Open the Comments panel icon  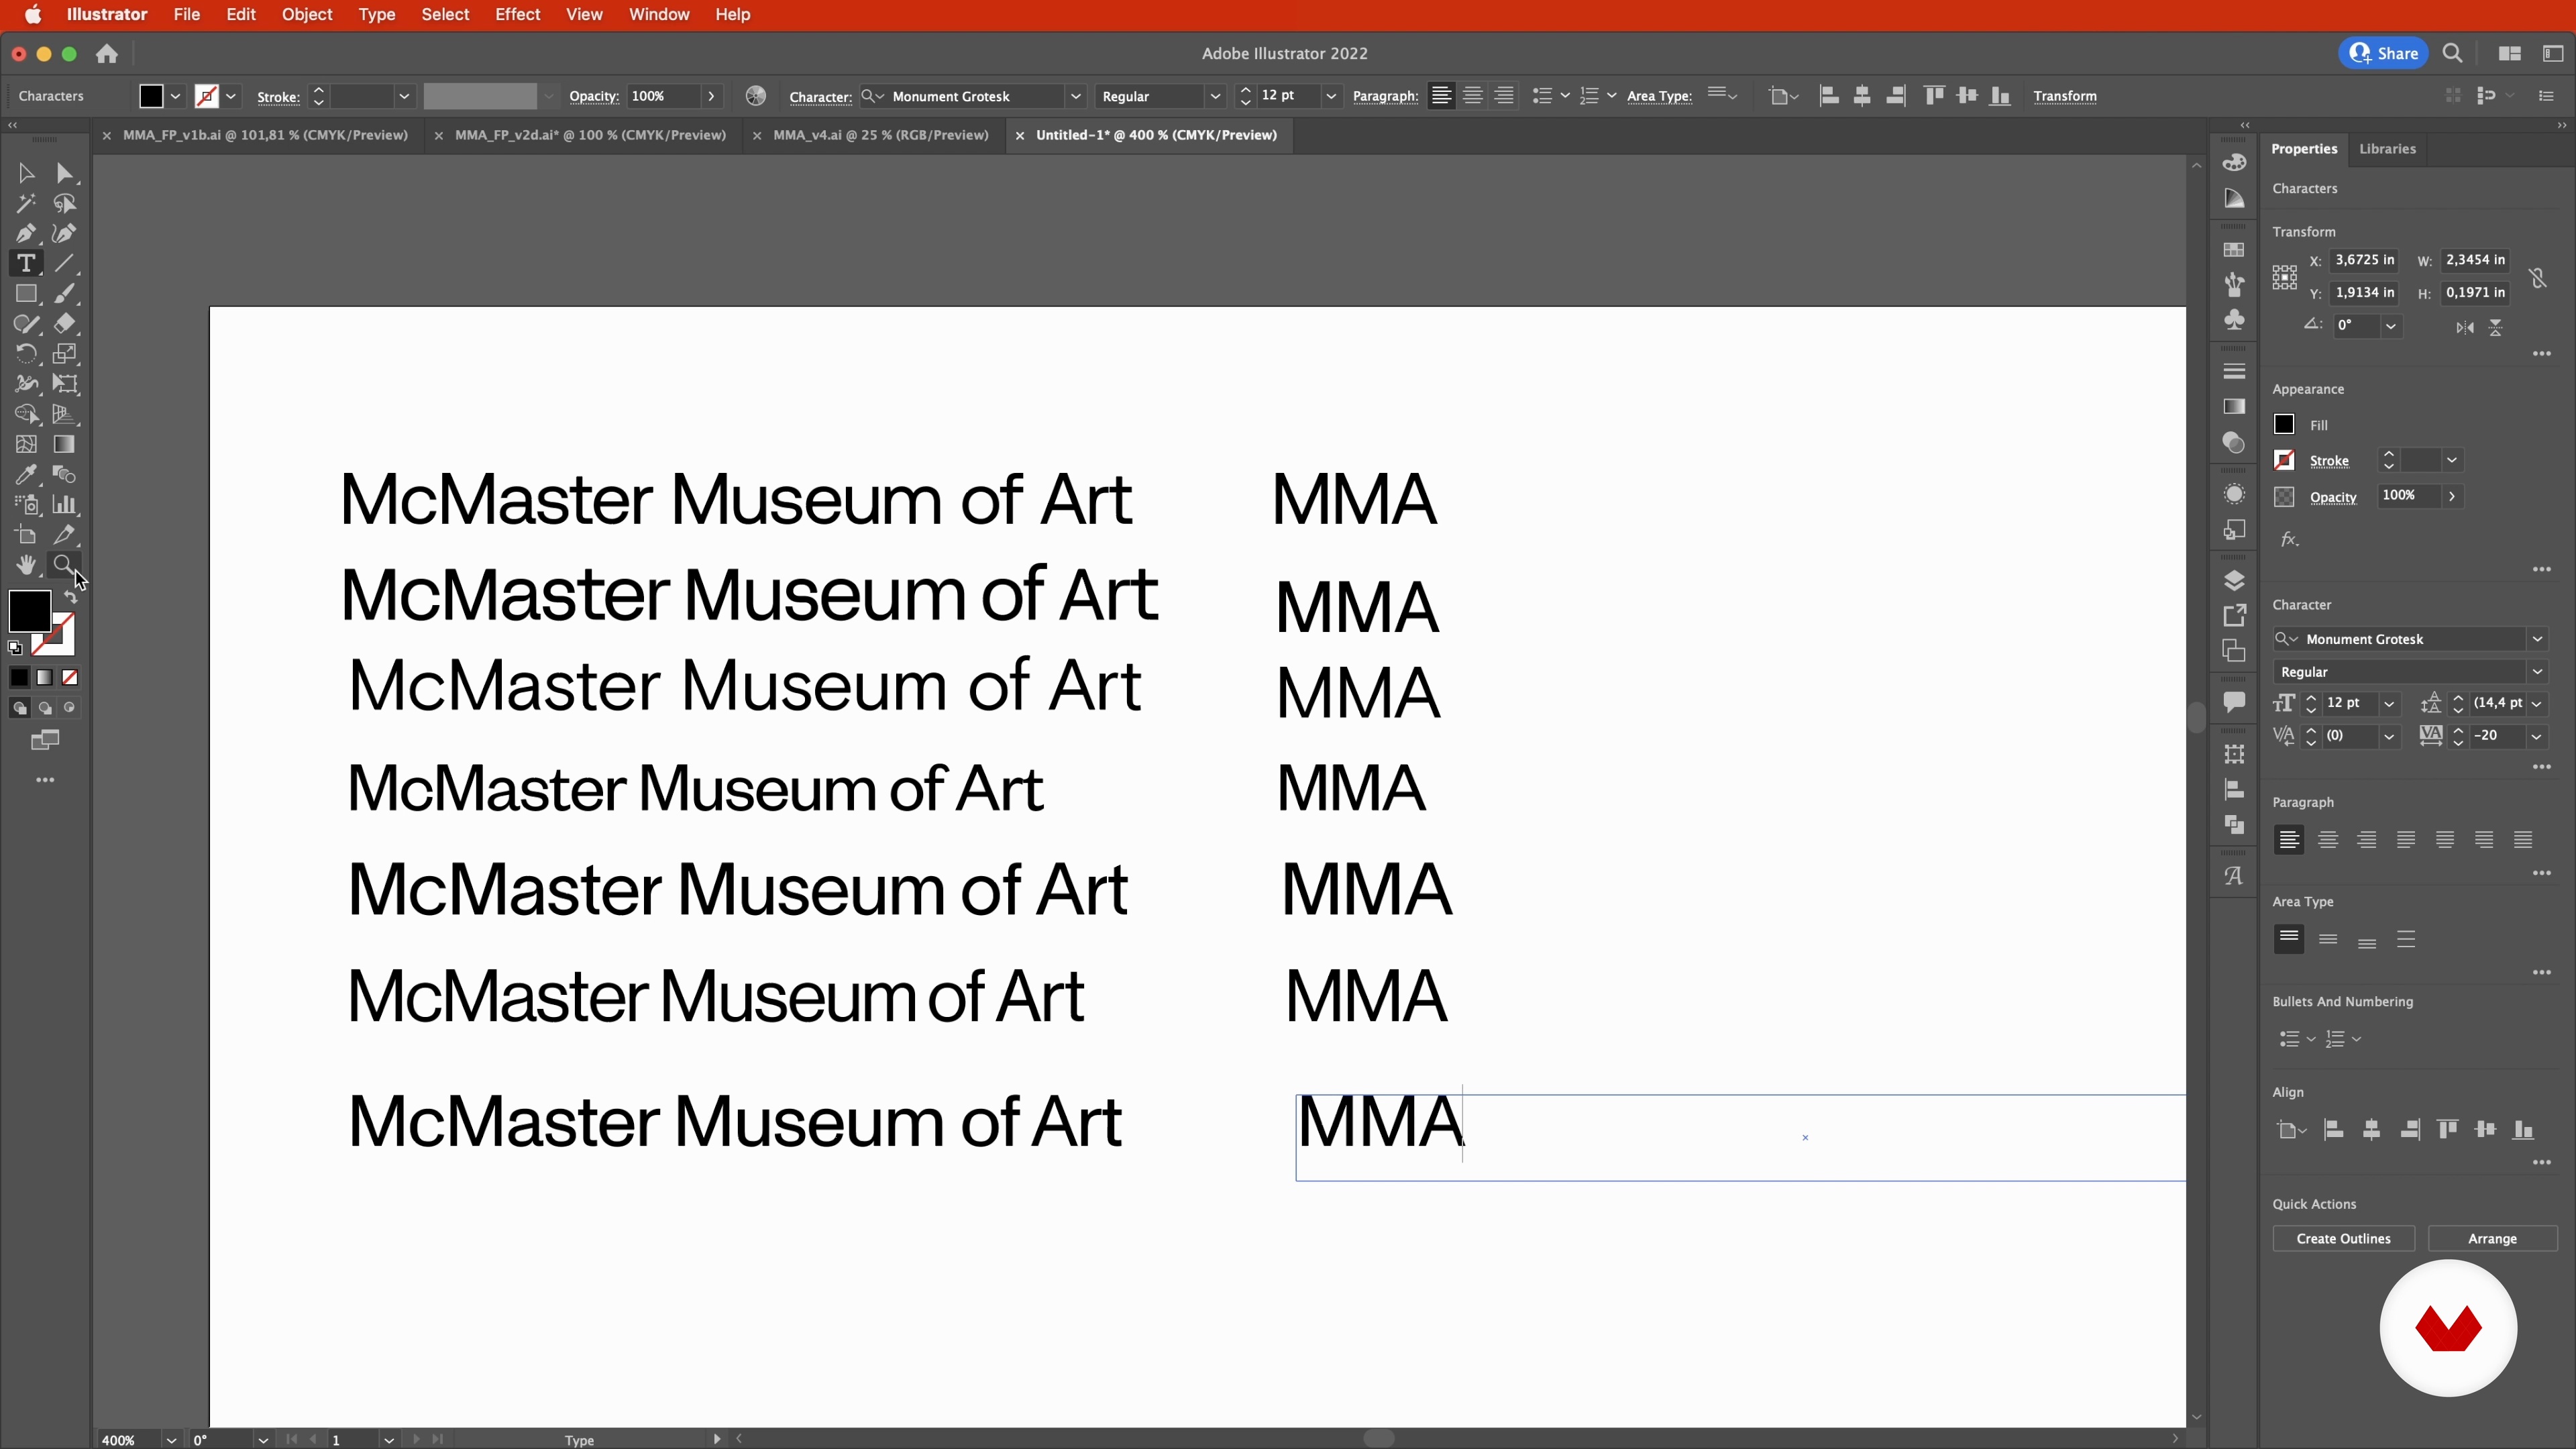2234,703
